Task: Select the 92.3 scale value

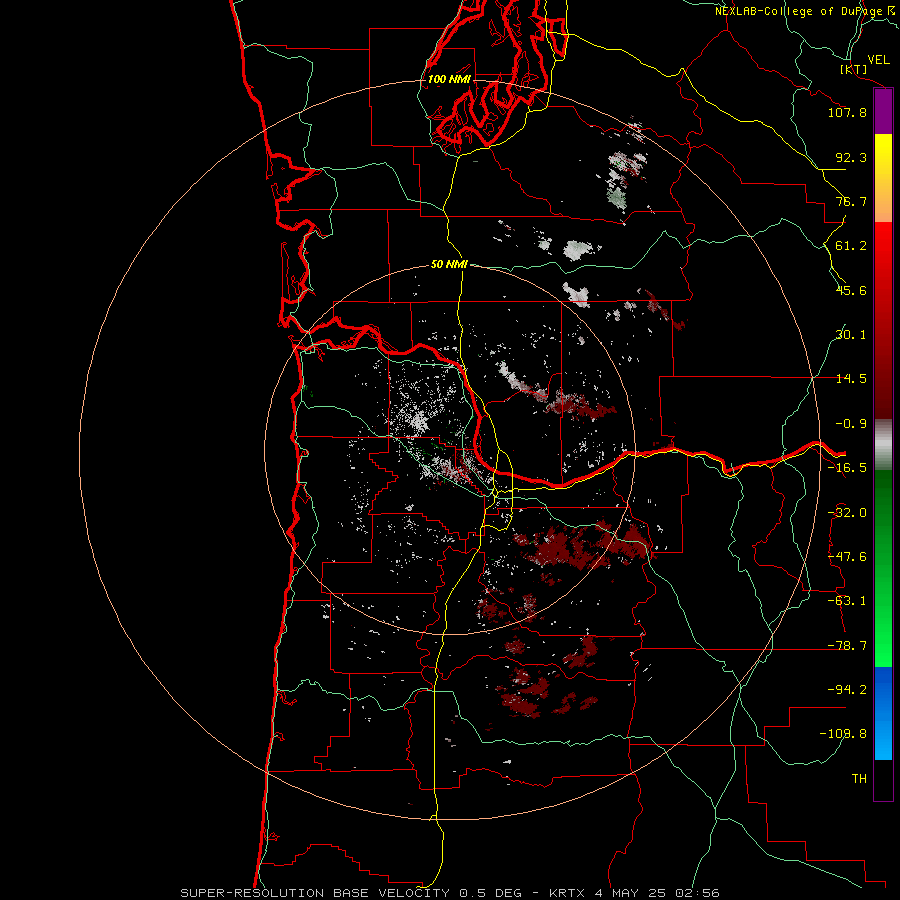Action: 851,157
